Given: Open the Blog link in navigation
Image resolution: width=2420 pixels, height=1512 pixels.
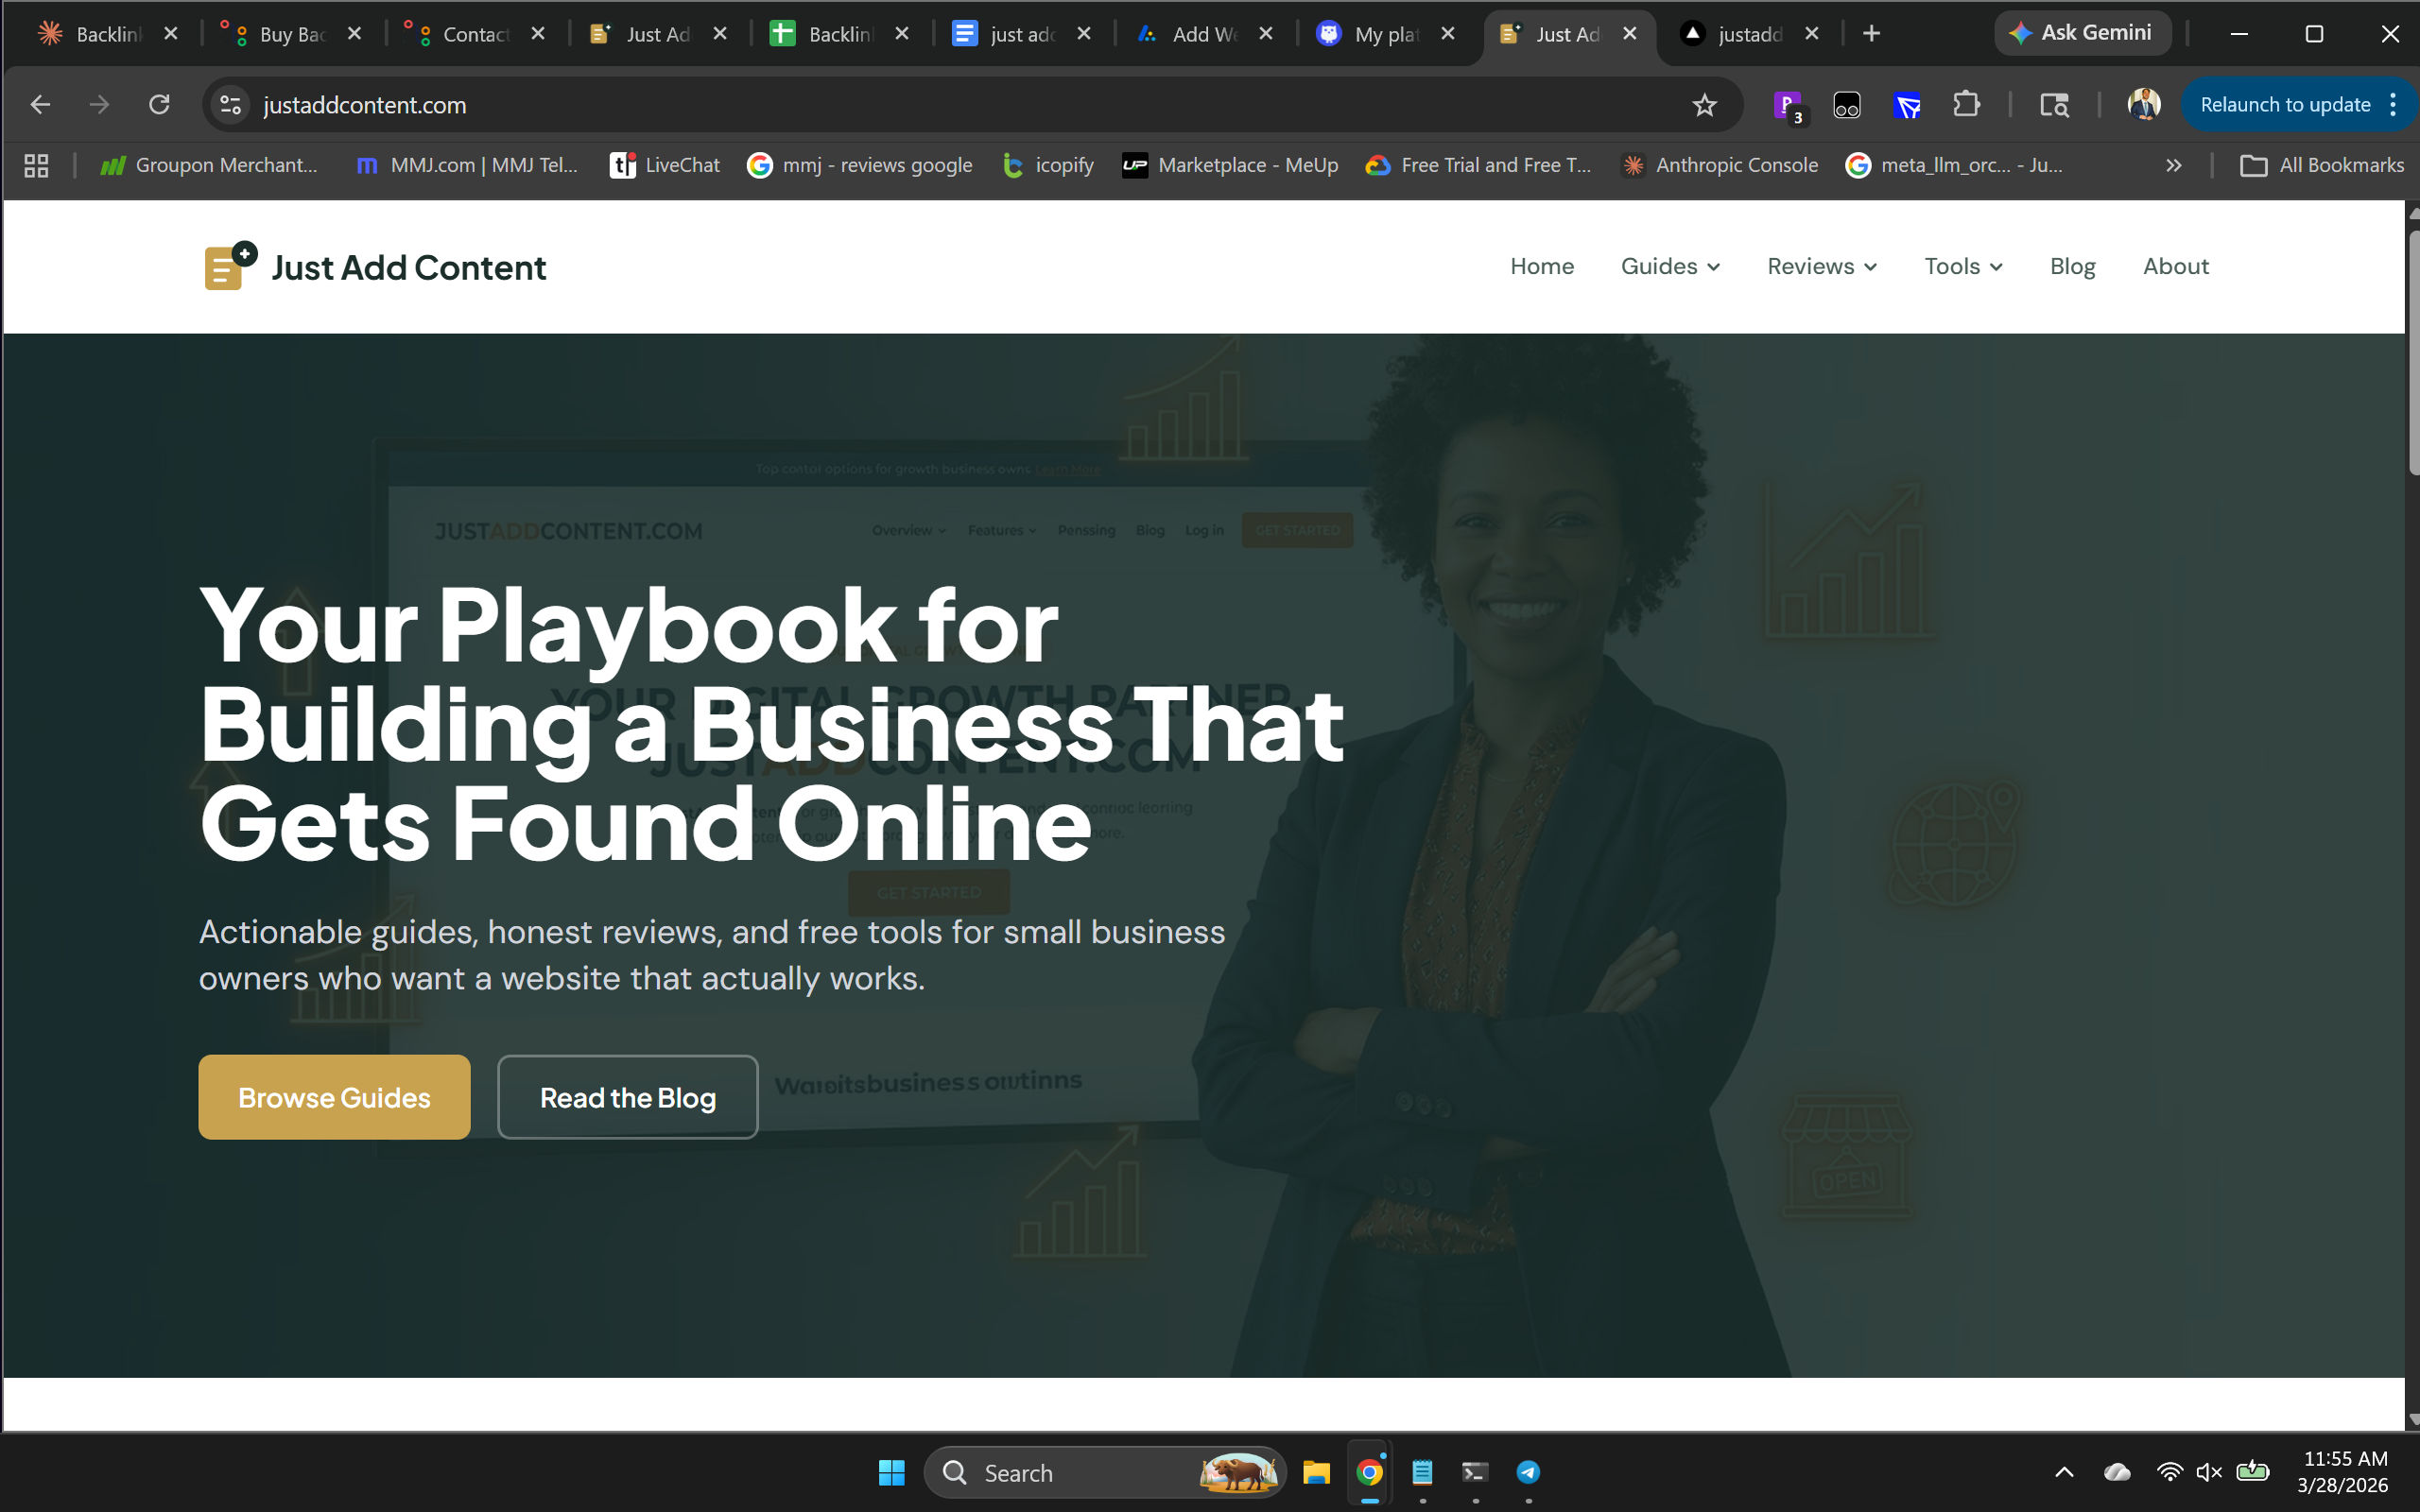Looking at the screenshot, I should 2072,266.
